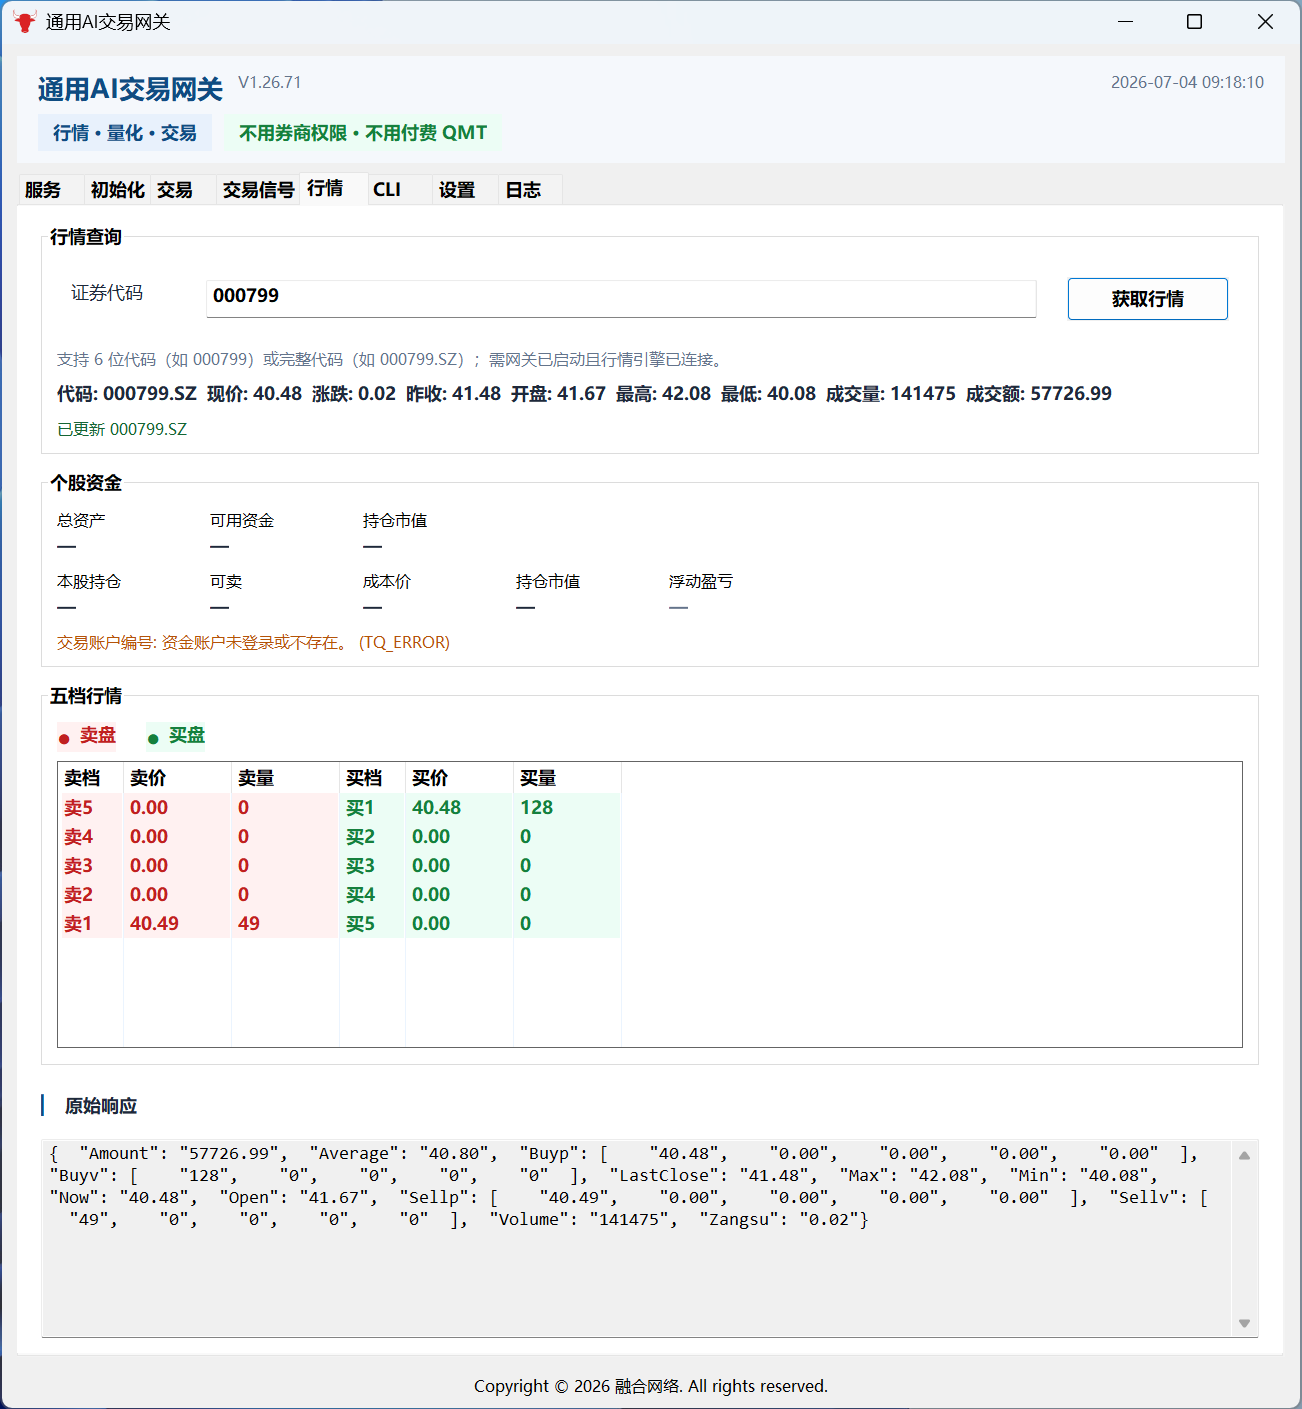Click sell price 40.49 cell

click(x=154, y=924)
